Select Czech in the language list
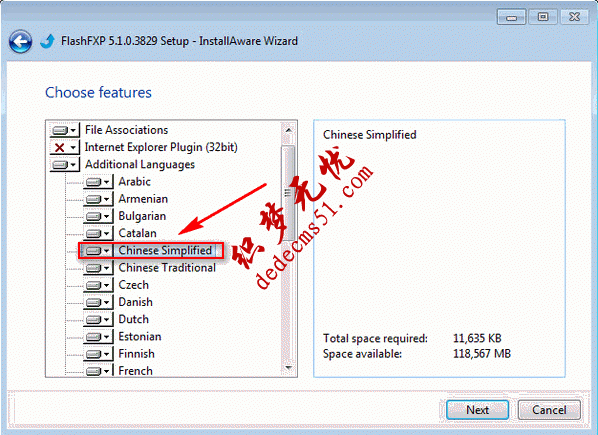 tap(133, 285)
